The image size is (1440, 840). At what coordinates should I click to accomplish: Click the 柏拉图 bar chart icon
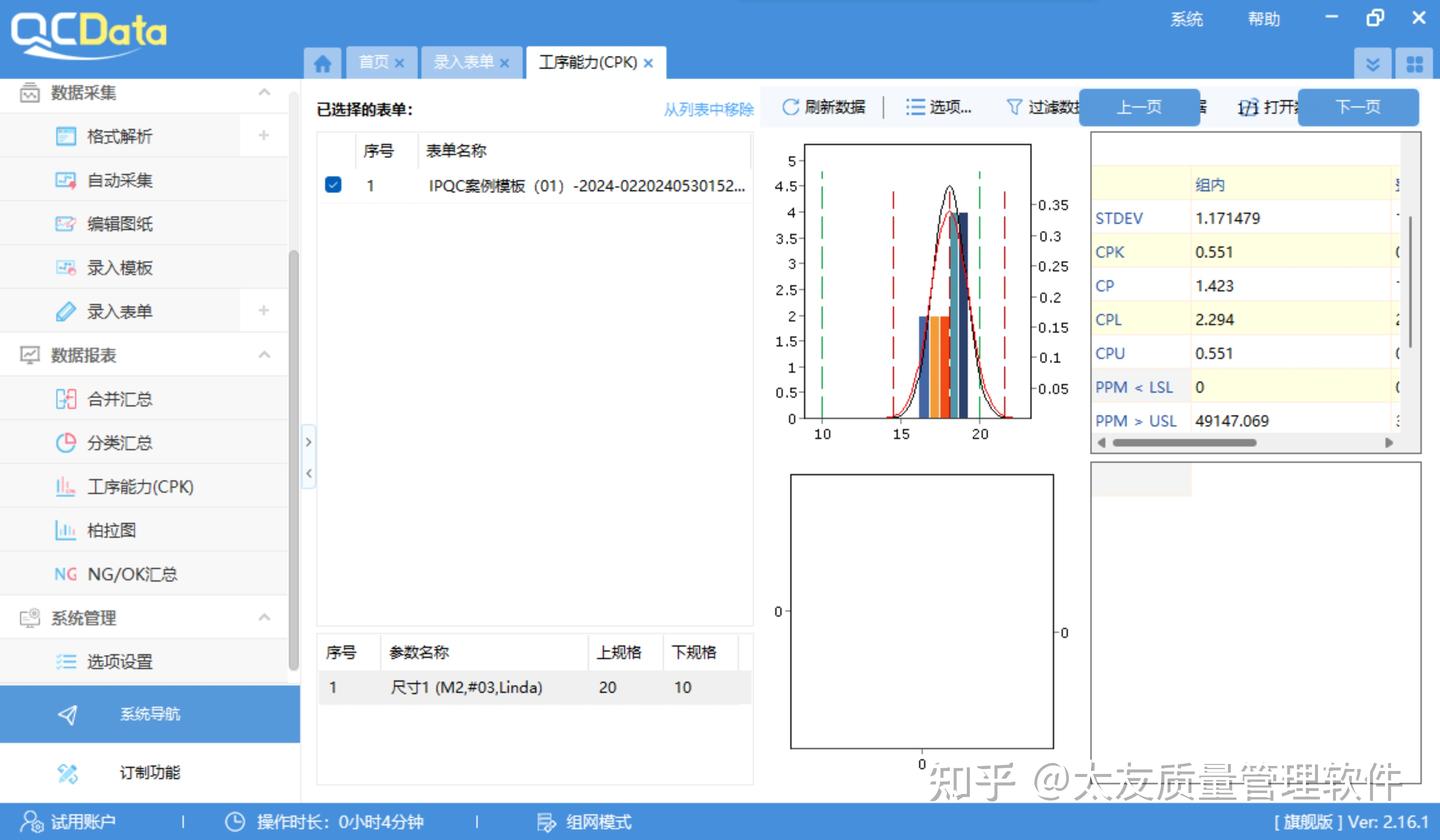[66, 530]
